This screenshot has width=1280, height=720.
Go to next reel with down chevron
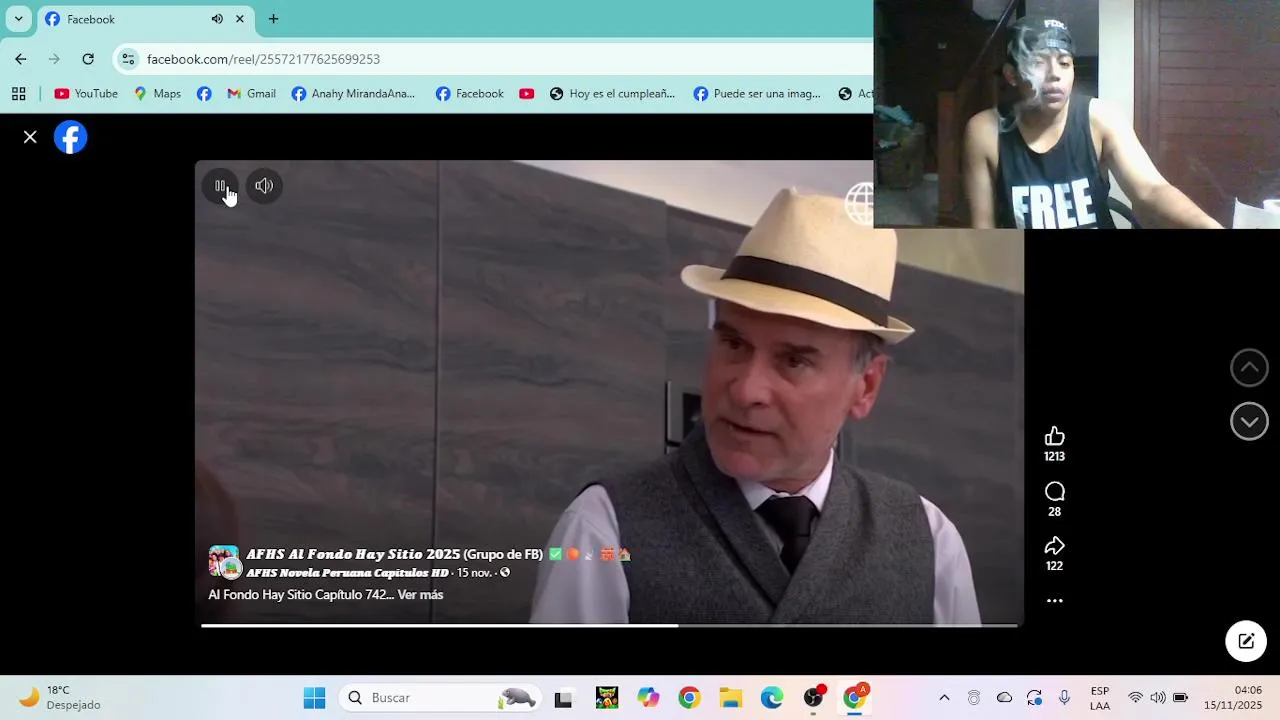(x=1249, y=422)
